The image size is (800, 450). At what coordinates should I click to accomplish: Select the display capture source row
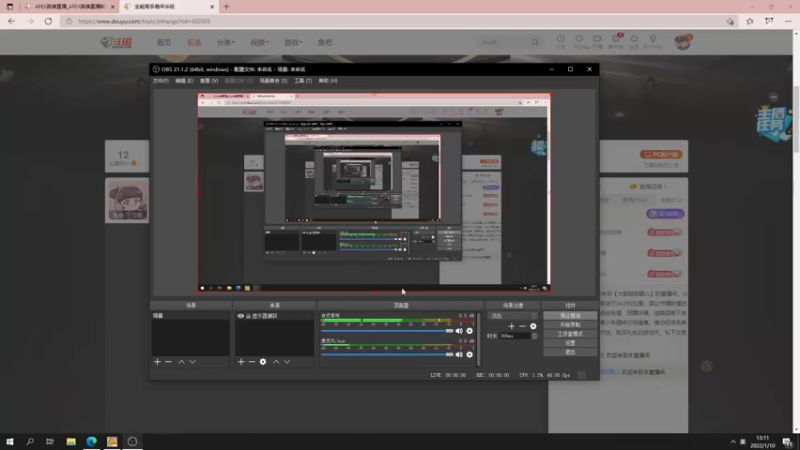click(x=274, y=316)
